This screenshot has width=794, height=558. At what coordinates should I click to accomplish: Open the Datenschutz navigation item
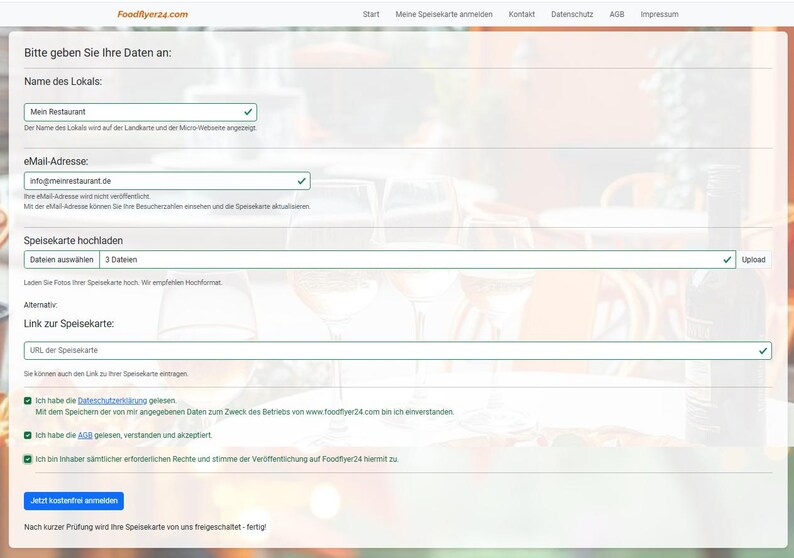[572, 14]
